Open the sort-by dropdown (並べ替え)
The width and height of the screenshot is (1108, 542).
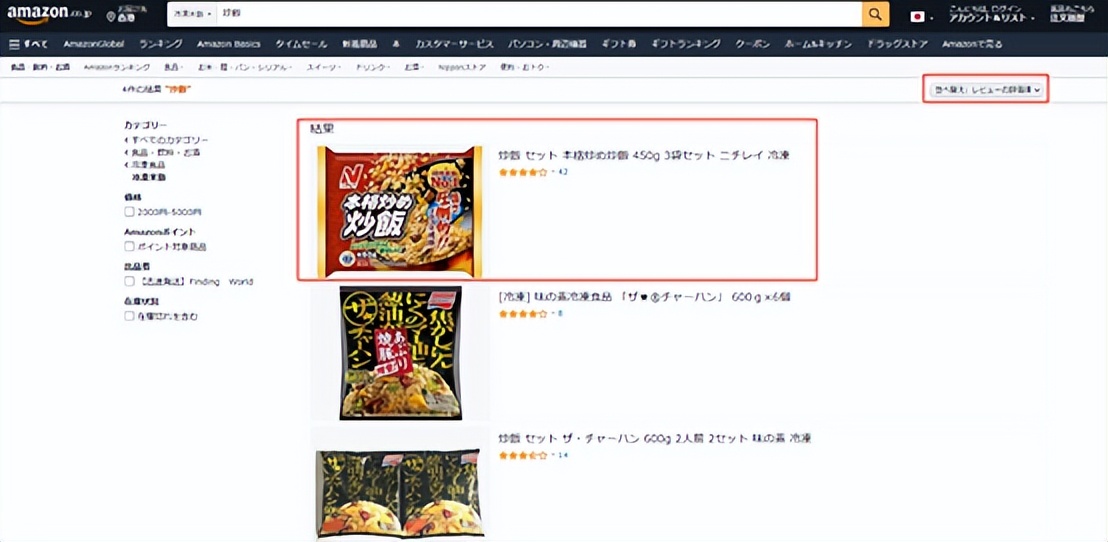pyautogui.click(x=986, y=90)
